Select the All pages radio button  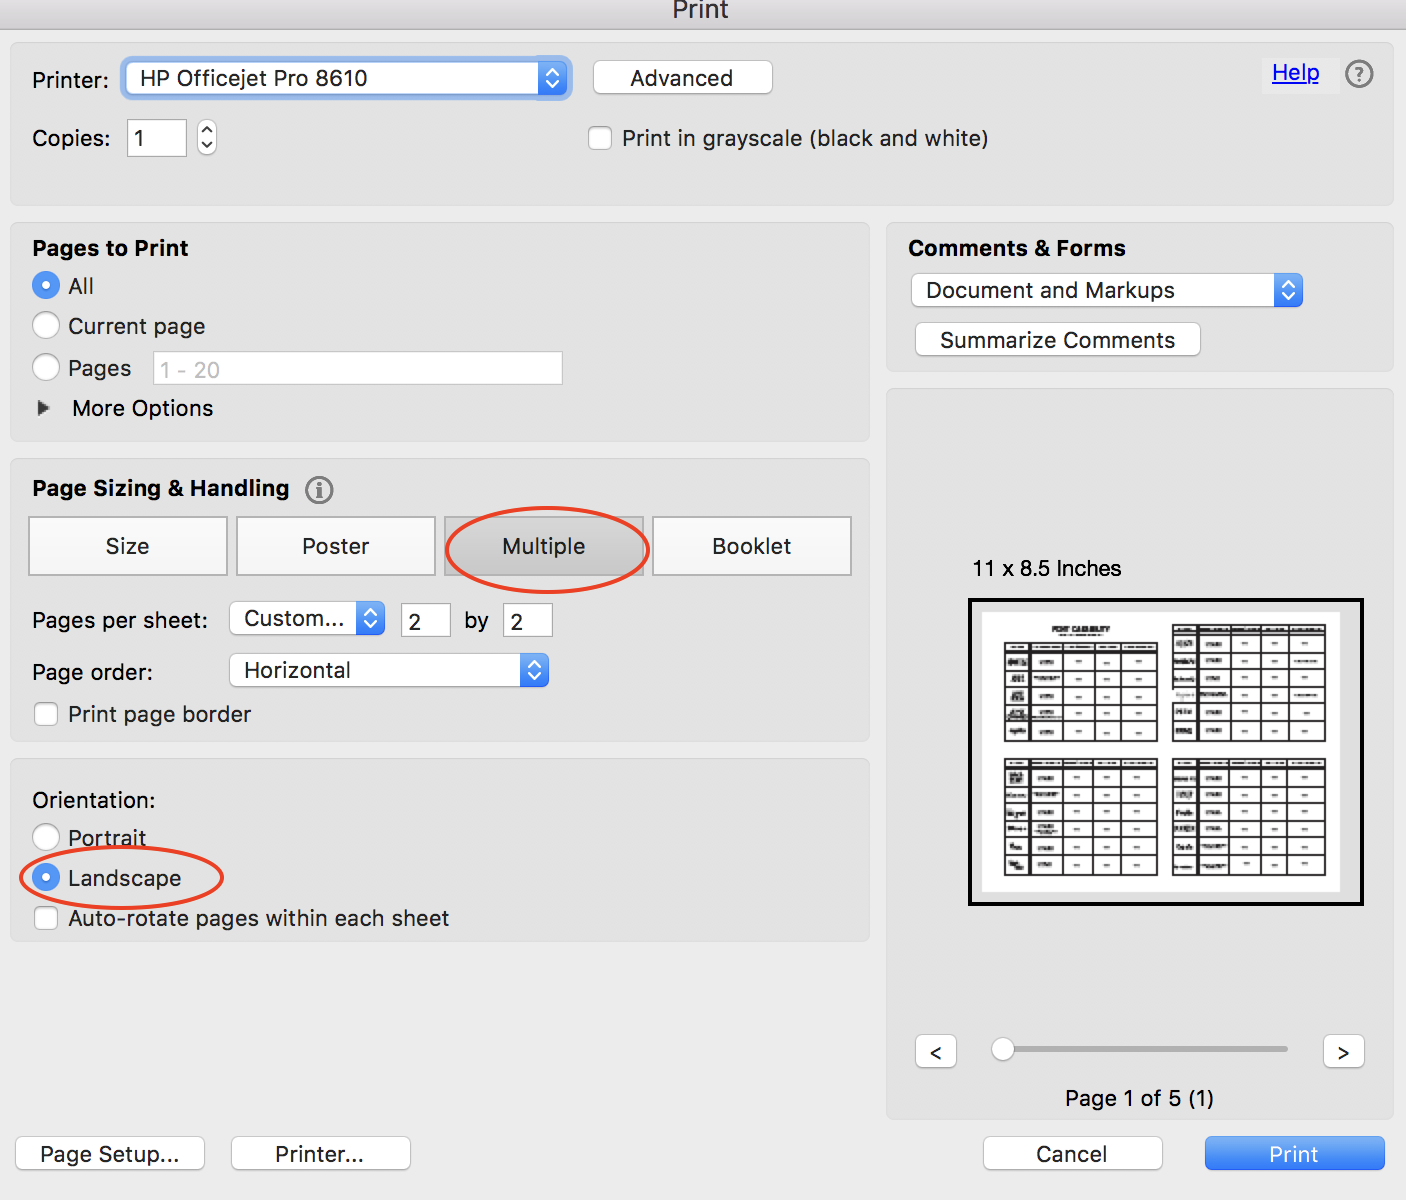click(x=46, y=286)
